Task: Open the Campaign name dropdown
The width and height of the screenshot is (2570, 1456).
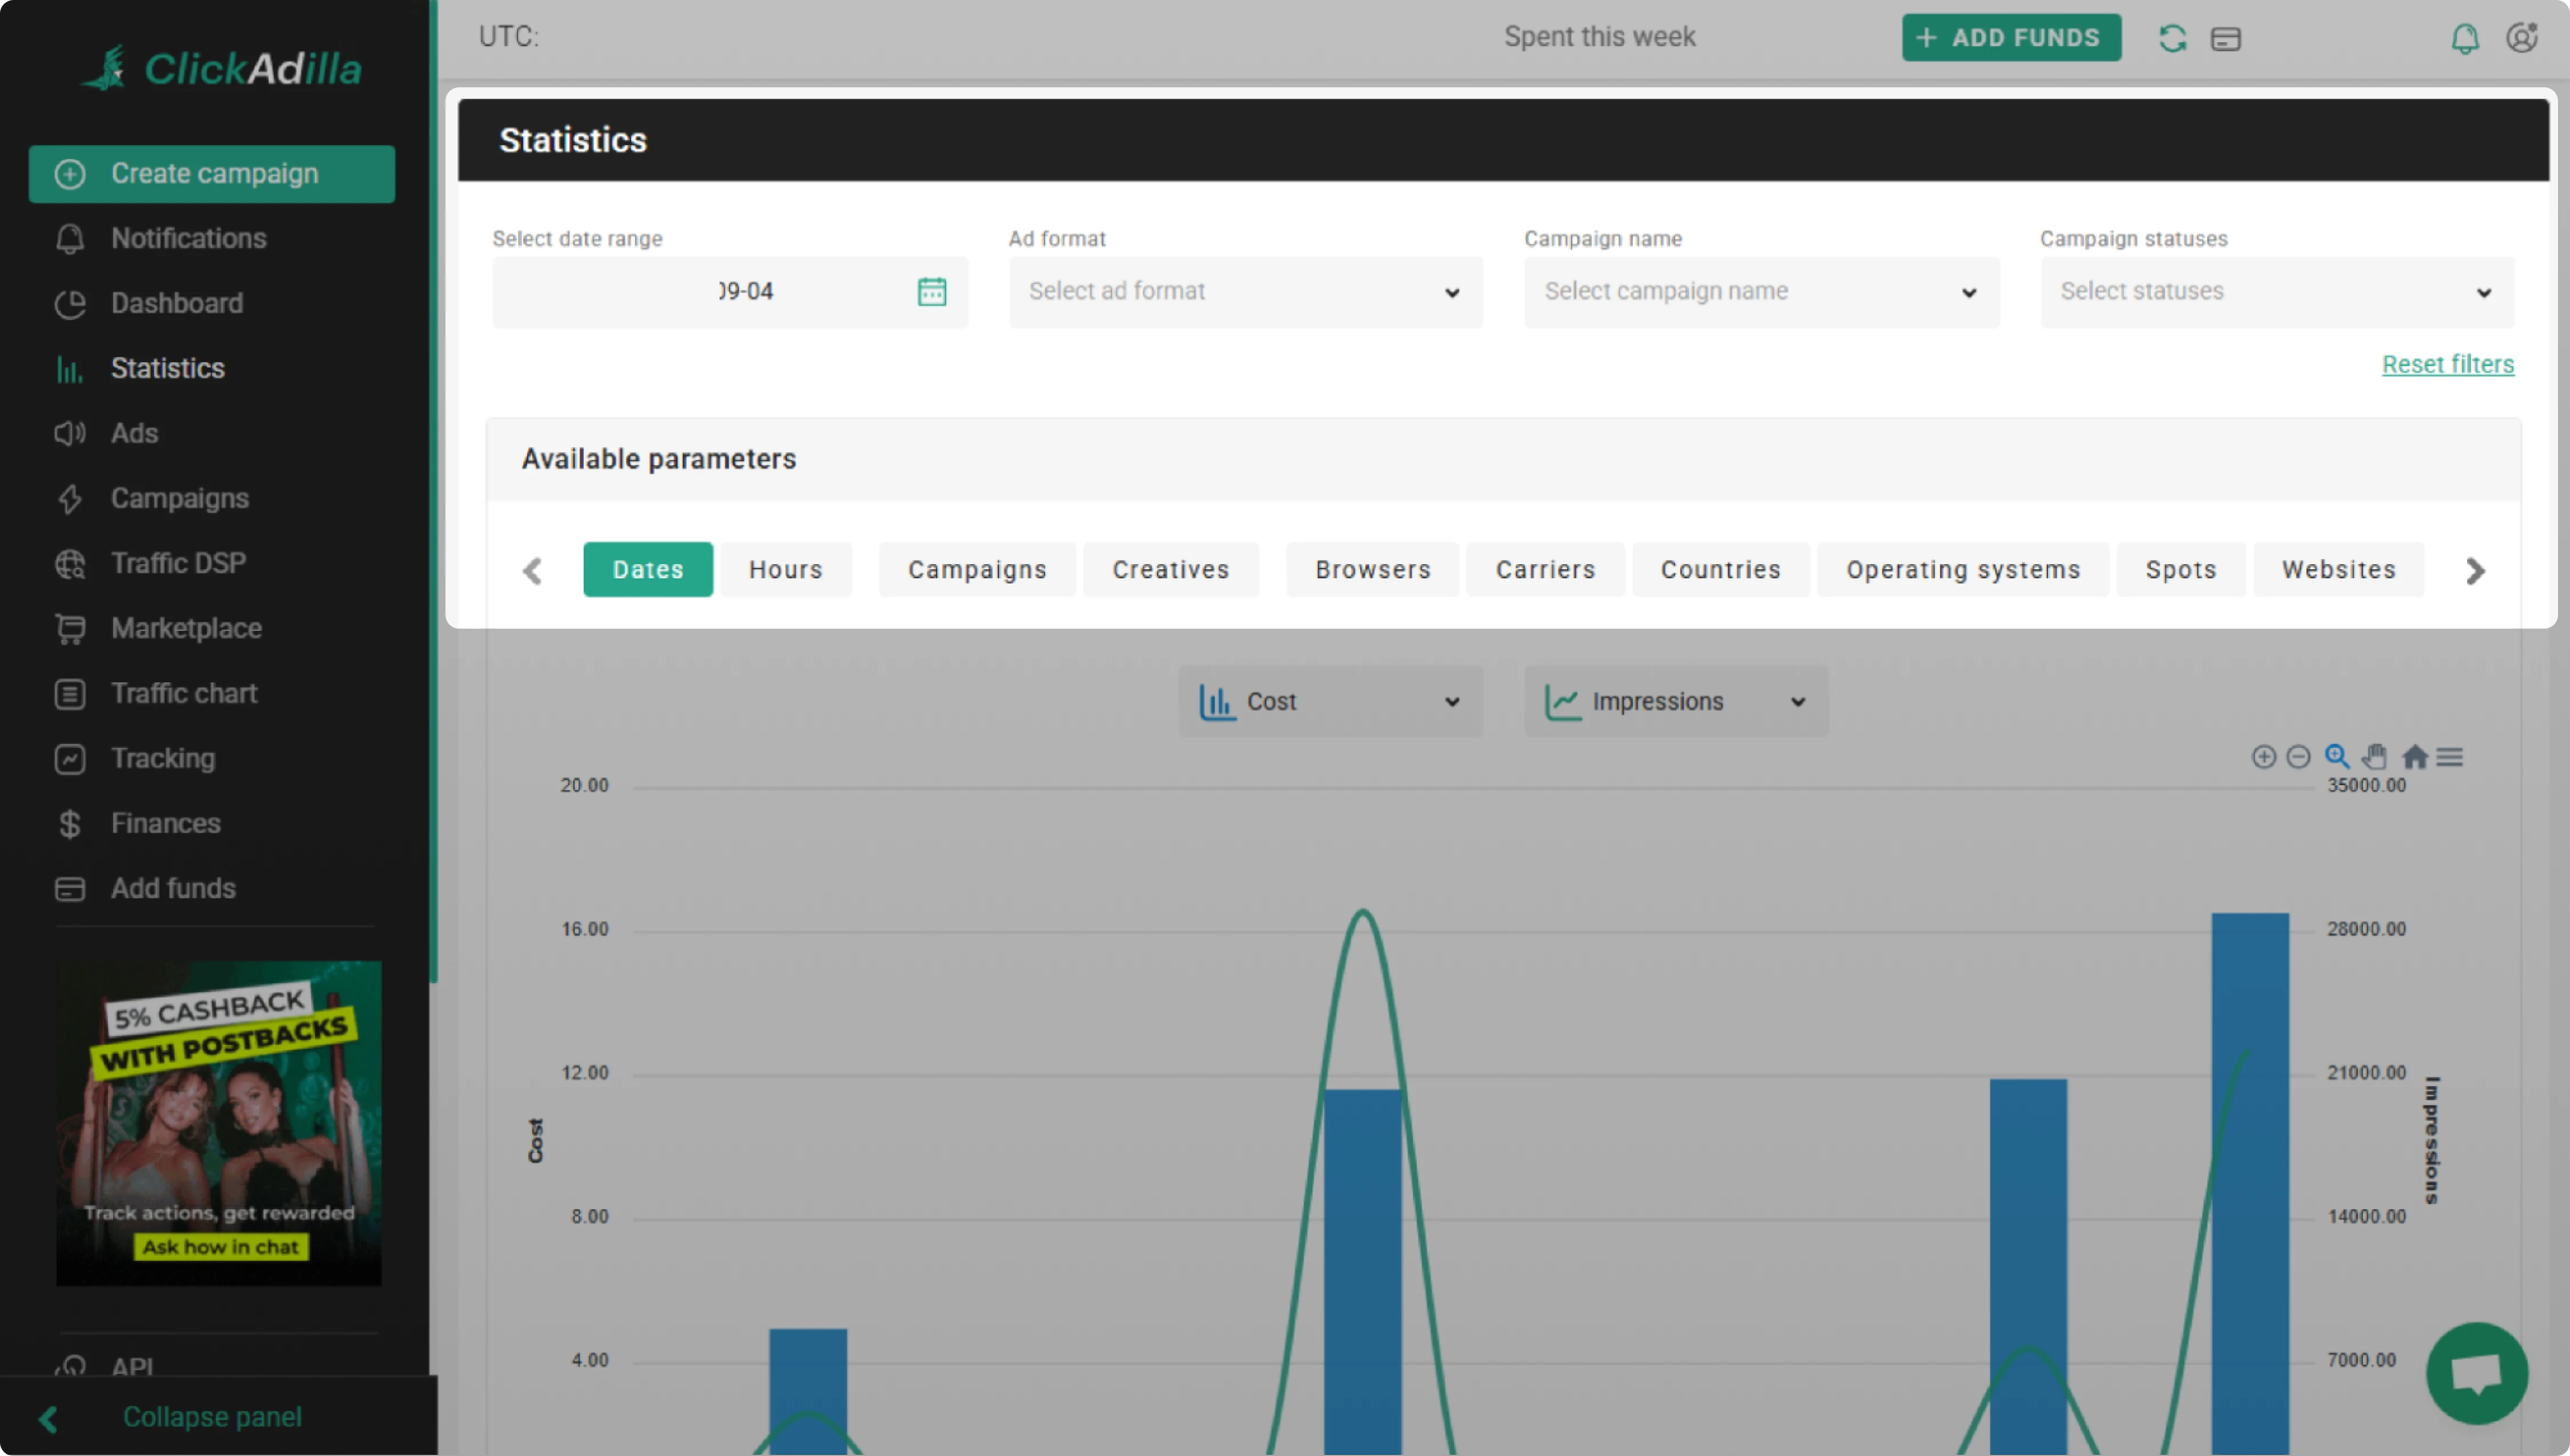Action: click(1761, 292)
